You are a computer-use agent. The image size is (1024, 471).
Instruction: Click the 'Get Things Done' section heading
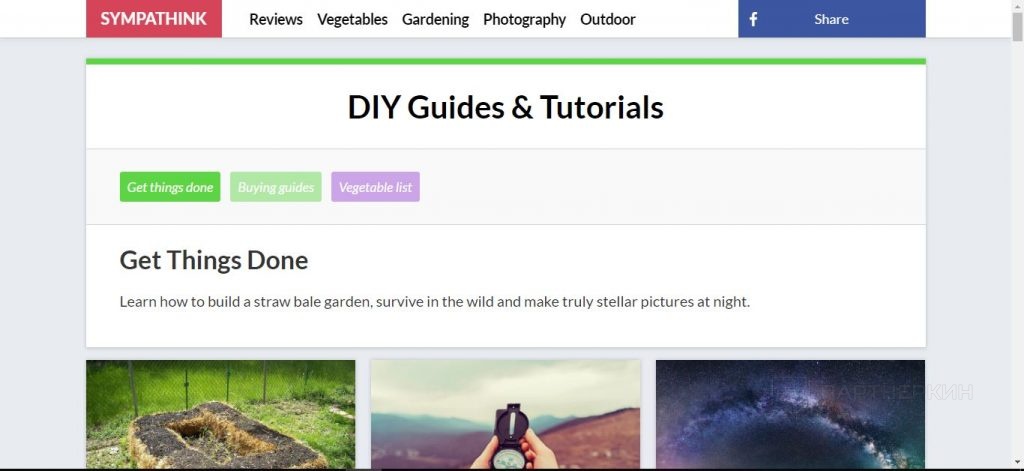pyautogui.click(x=214, y=260)
